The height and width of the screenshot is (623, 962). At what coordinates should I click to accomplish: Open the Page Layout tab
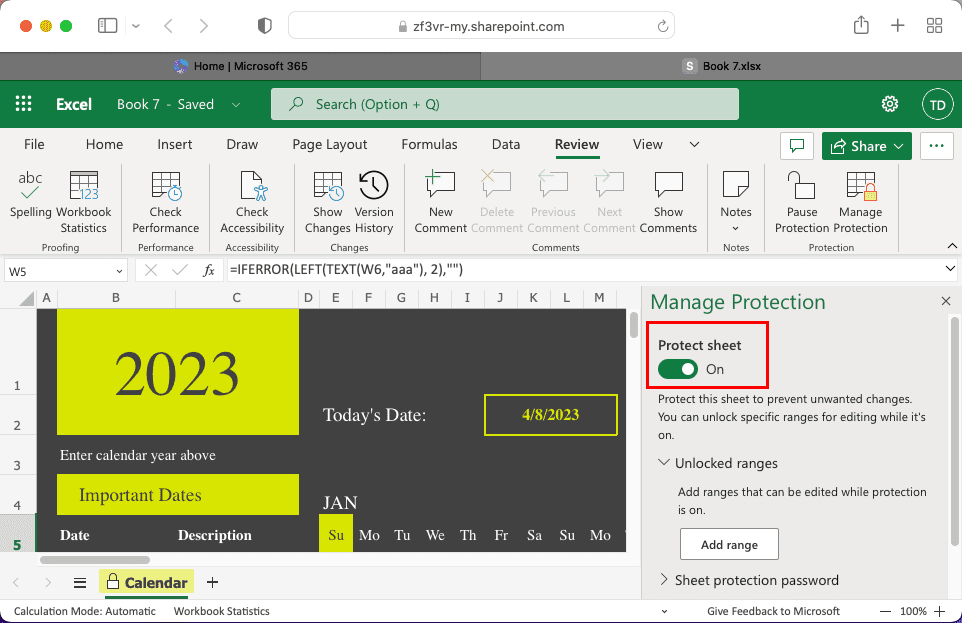pyautogui.click(x=329, y=144)
